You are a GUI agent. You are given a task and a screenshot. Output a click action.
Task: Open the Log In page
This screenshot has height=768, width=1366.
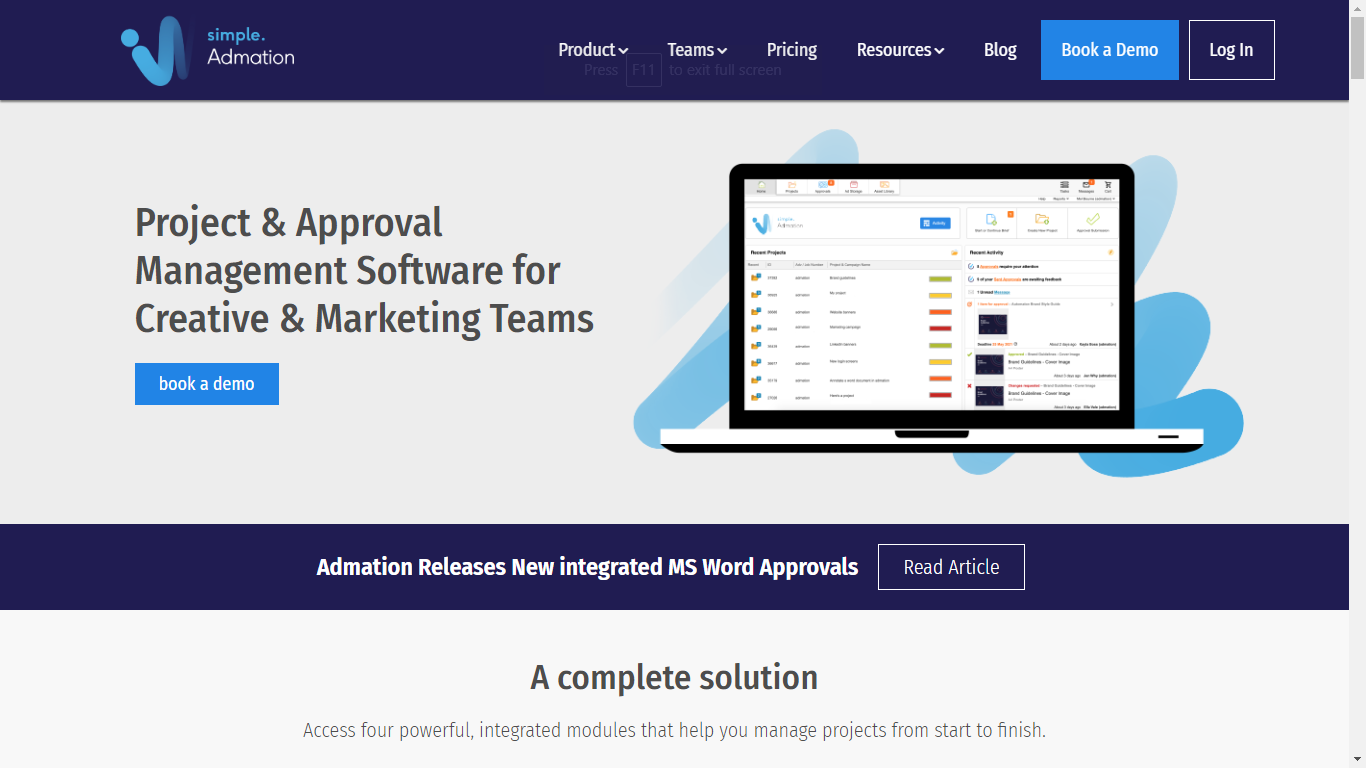(x=1231, y=50)
